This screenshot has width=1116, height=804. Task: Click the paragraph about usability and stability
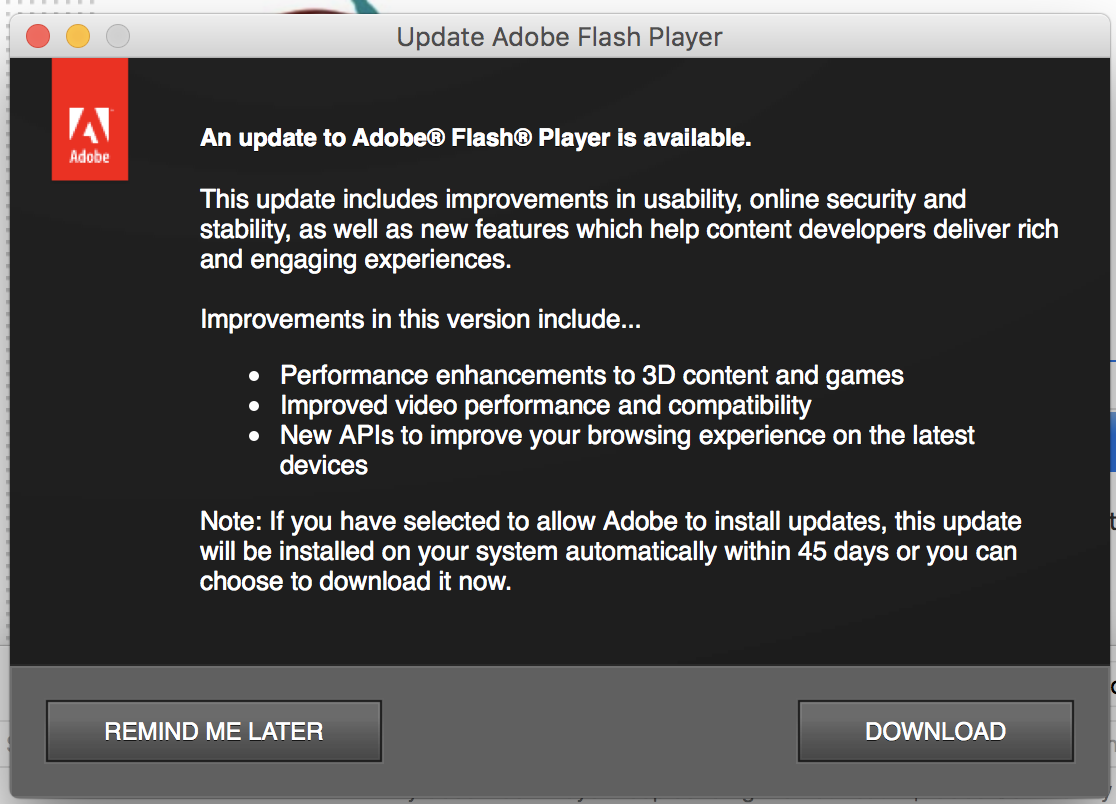[628, 230]
